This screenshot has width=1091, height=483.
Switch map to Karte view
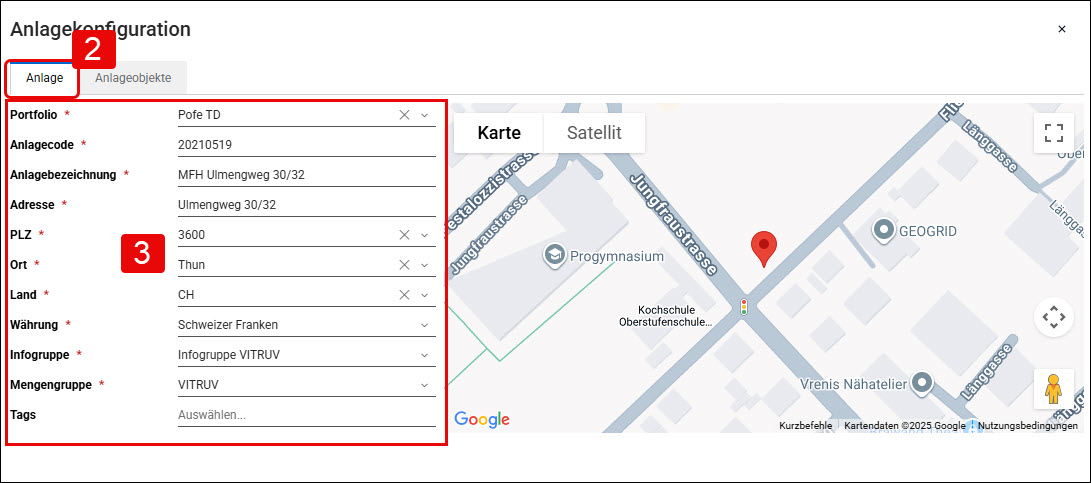(499, 133)
